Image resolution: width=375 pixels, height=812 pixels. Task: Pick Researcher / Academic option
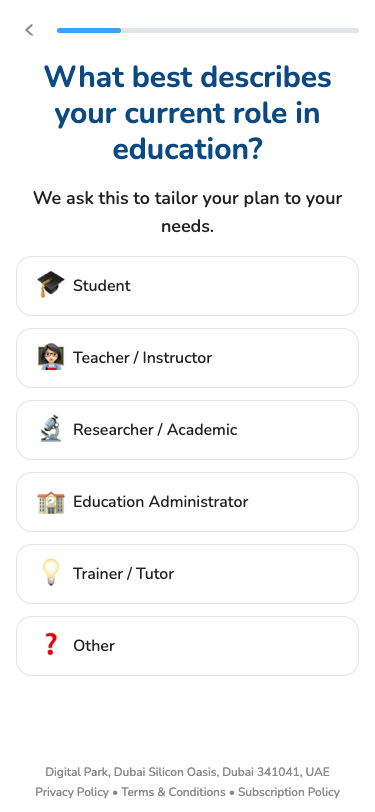tap(188, 430)
